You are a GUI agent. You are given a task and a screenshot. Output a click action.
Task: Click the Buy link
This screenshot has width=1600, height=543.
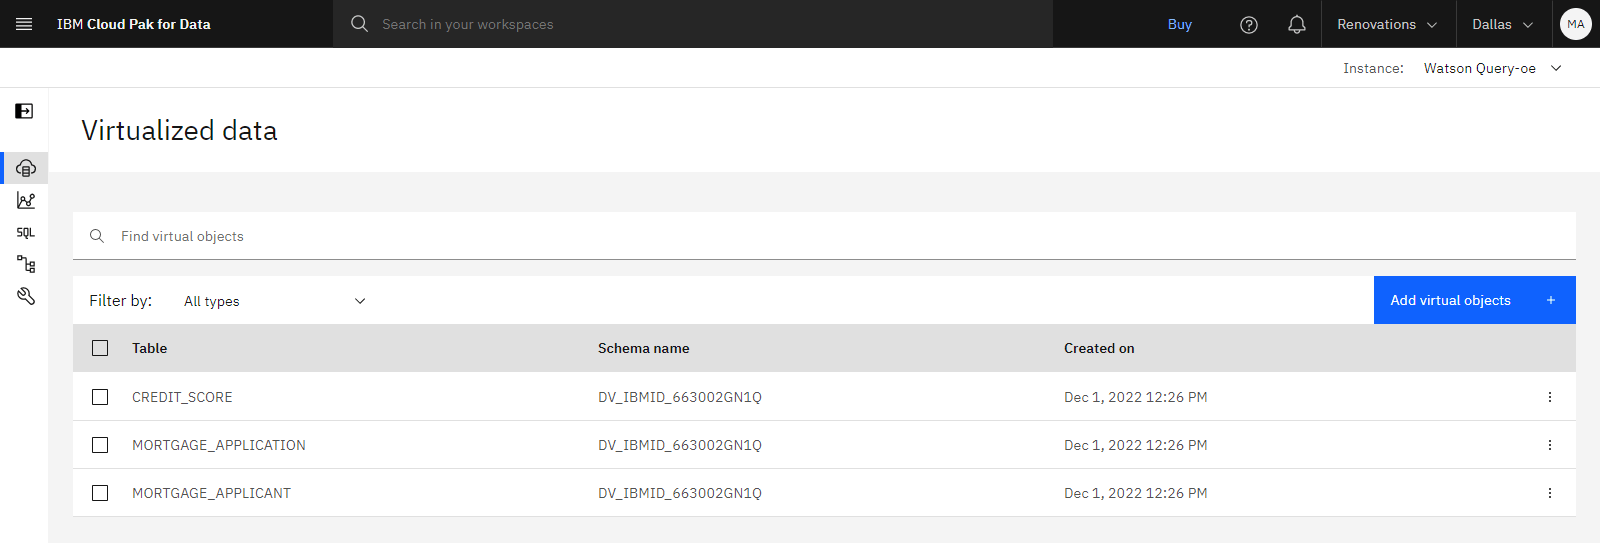1180,24
